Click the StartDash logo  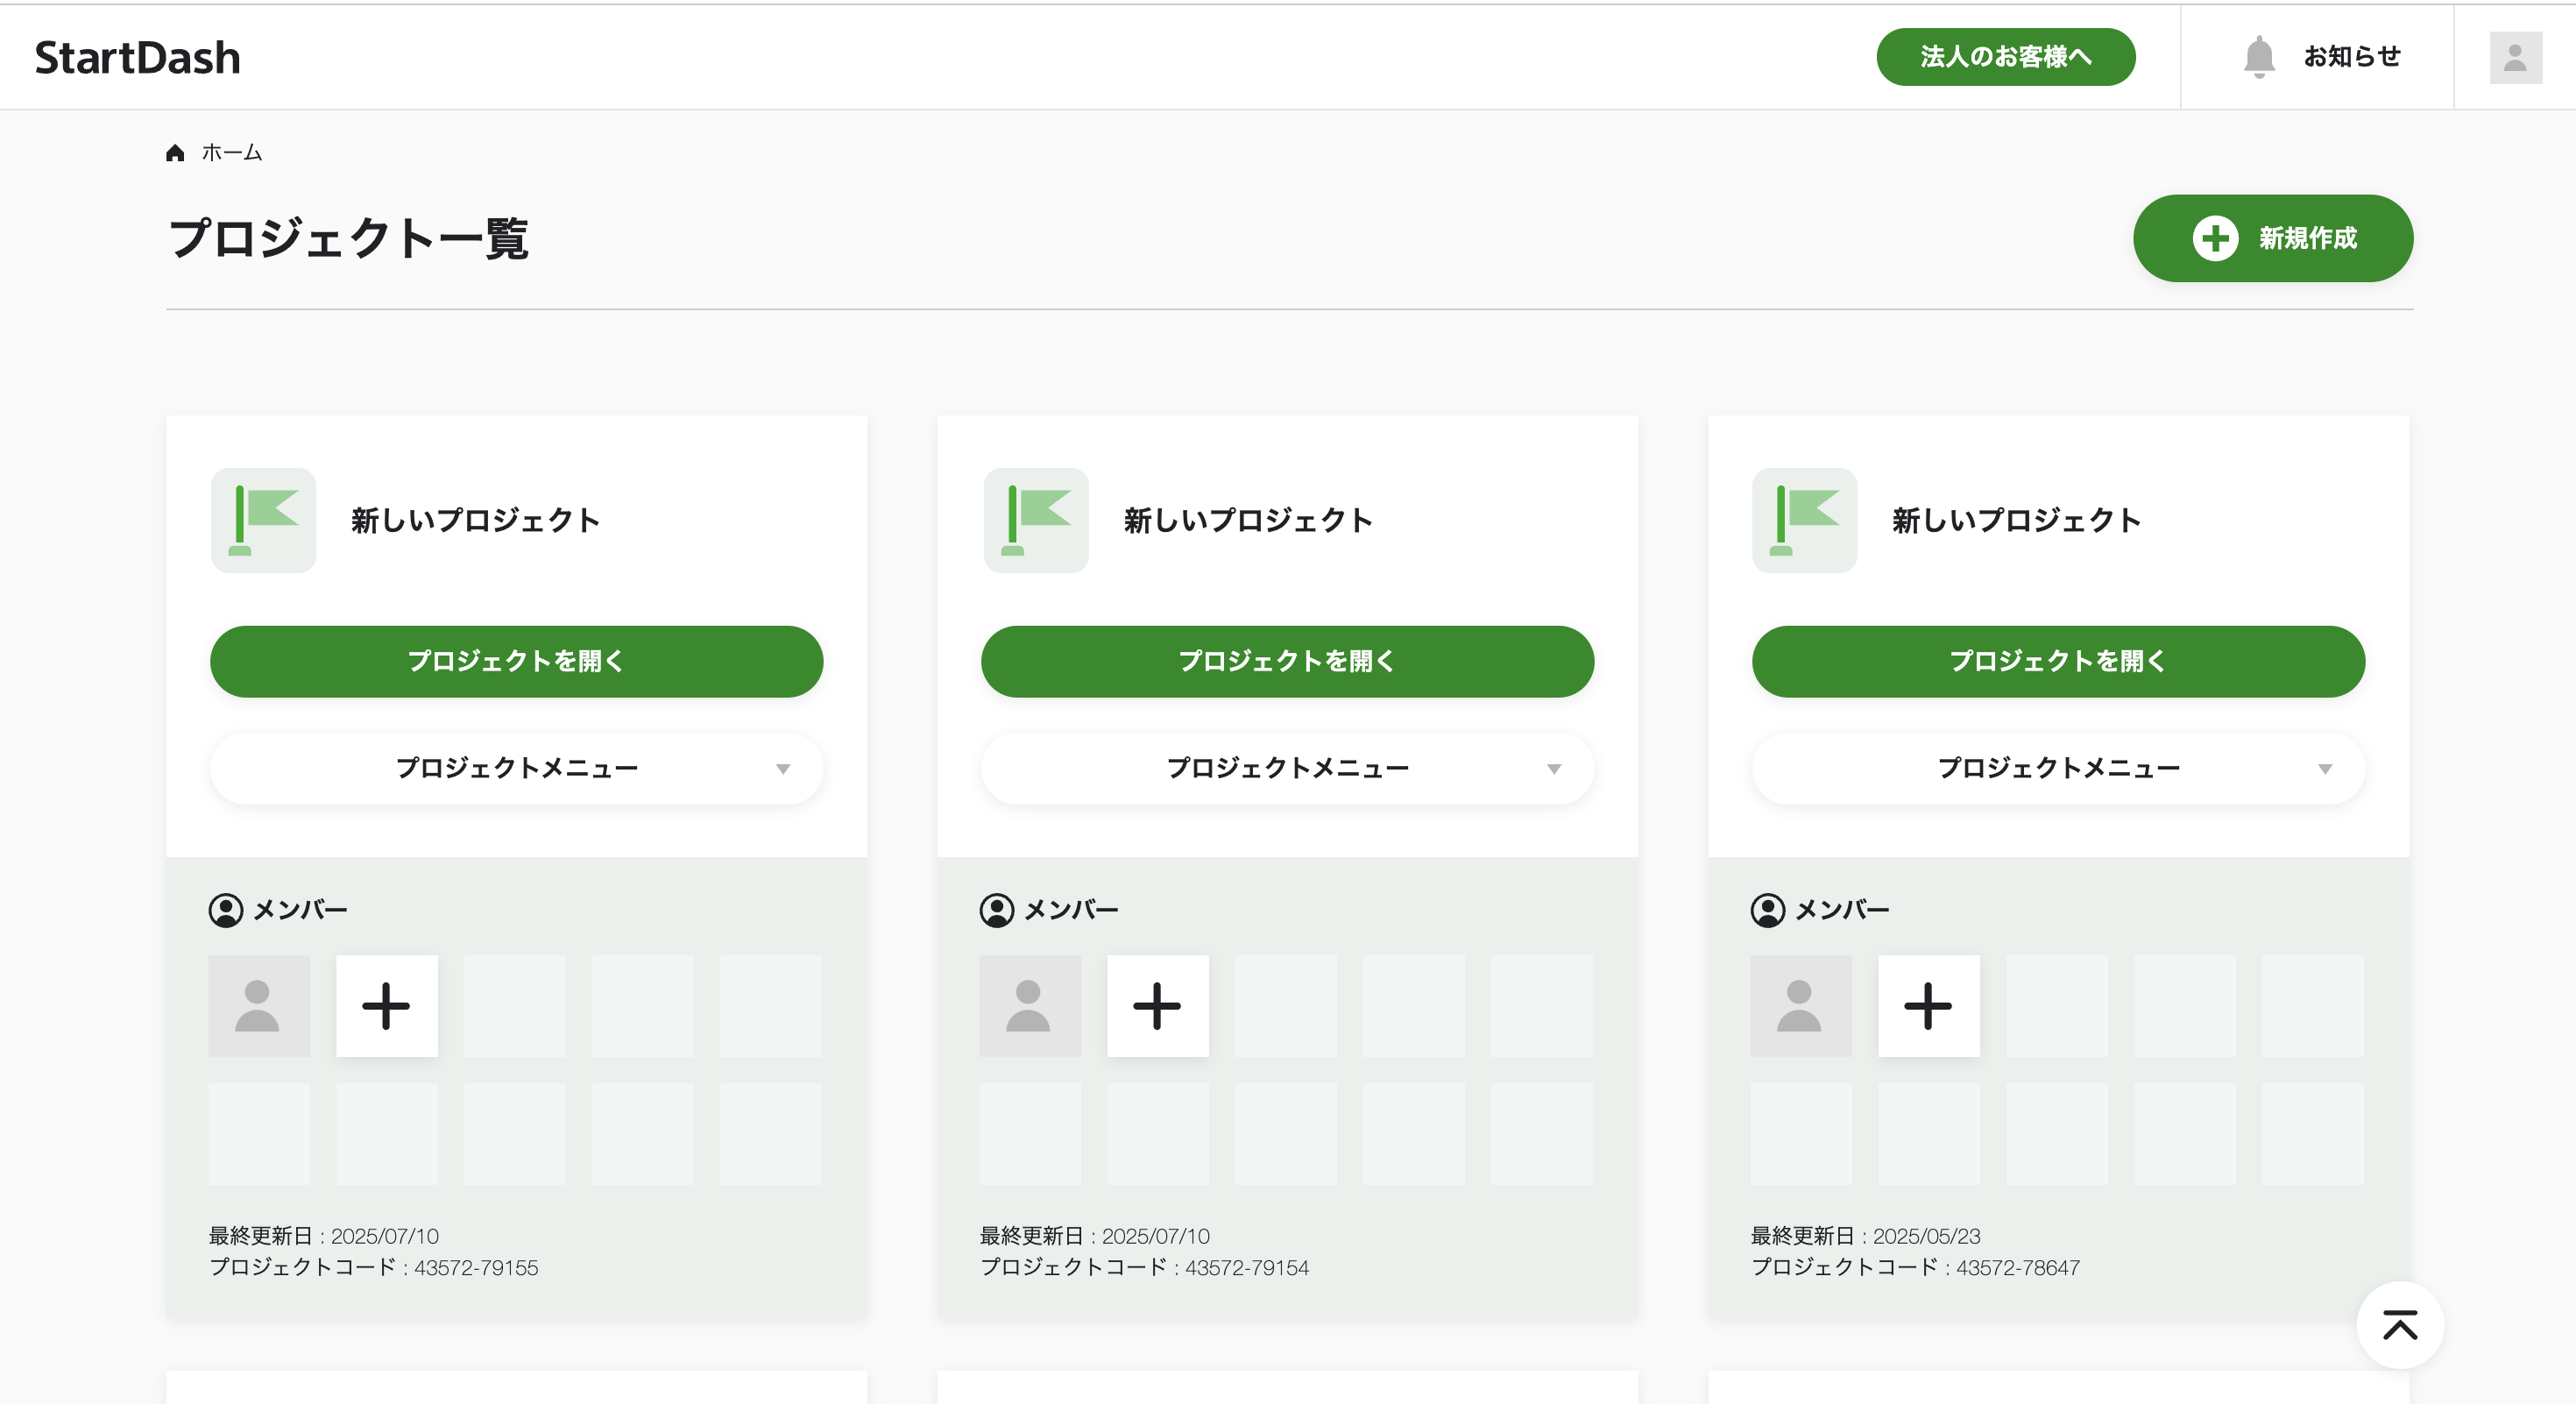point(138,58)
